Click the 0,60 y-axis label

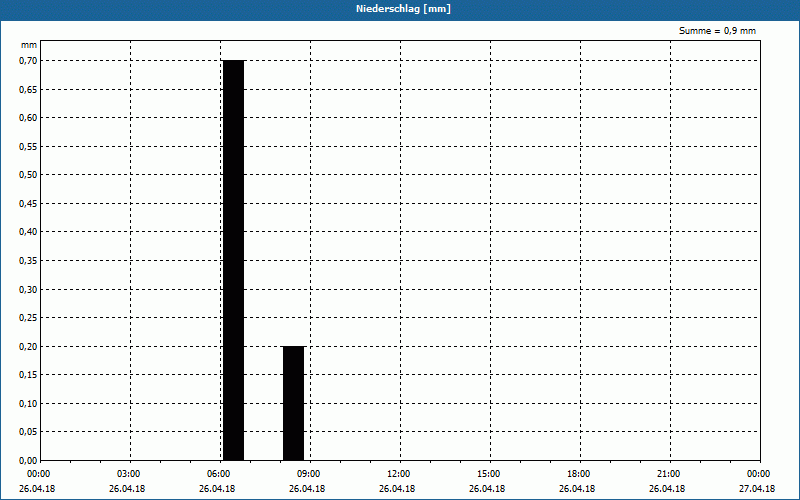[x=28, y=118]
